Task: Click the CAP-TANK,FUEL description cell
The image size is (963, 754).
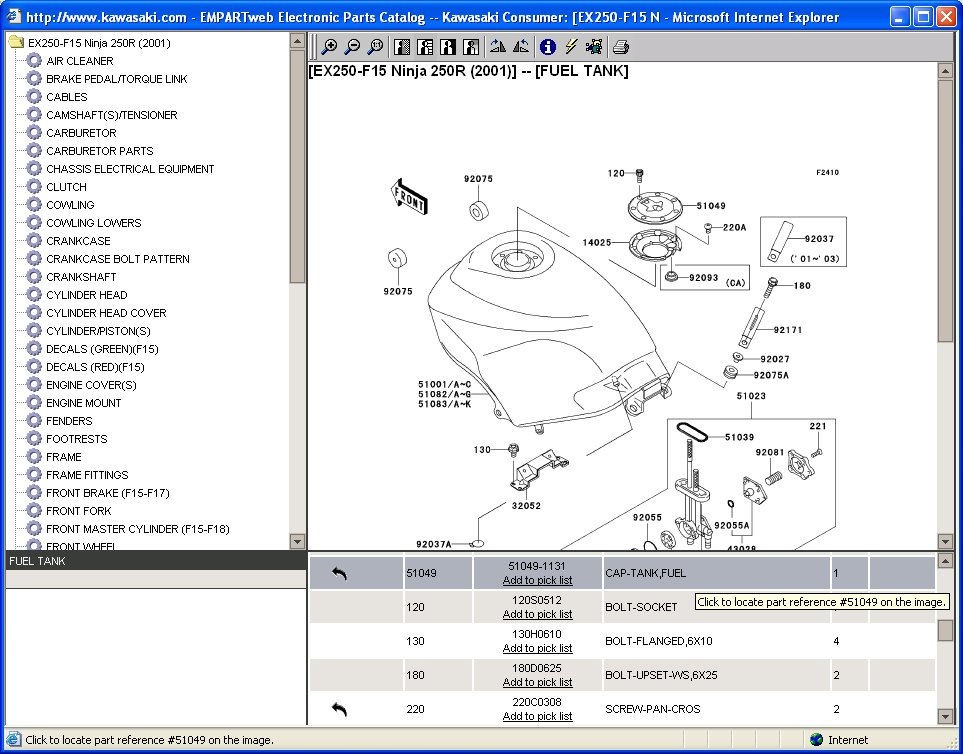Action: tap(717, 573)
